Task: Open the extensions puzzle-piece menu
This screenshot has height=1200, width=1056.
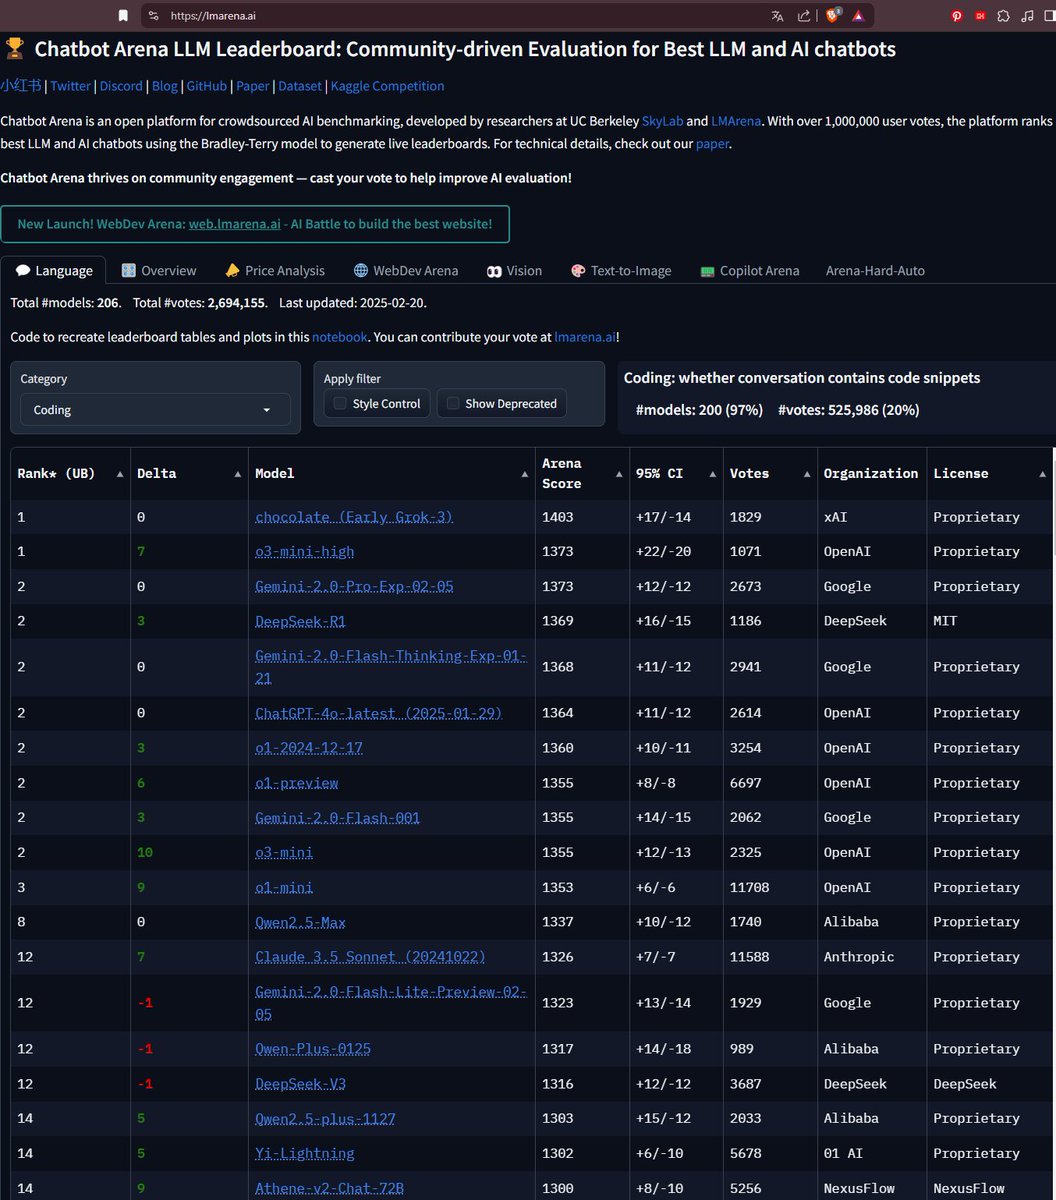Action: pyautogui.click(x=1003, y=16)
